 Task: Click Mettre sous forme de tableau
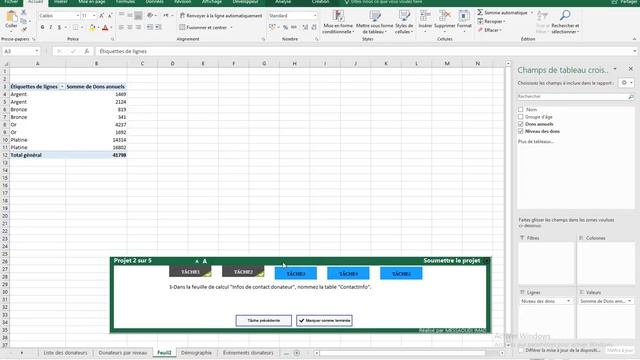click(x=374, y=22)
